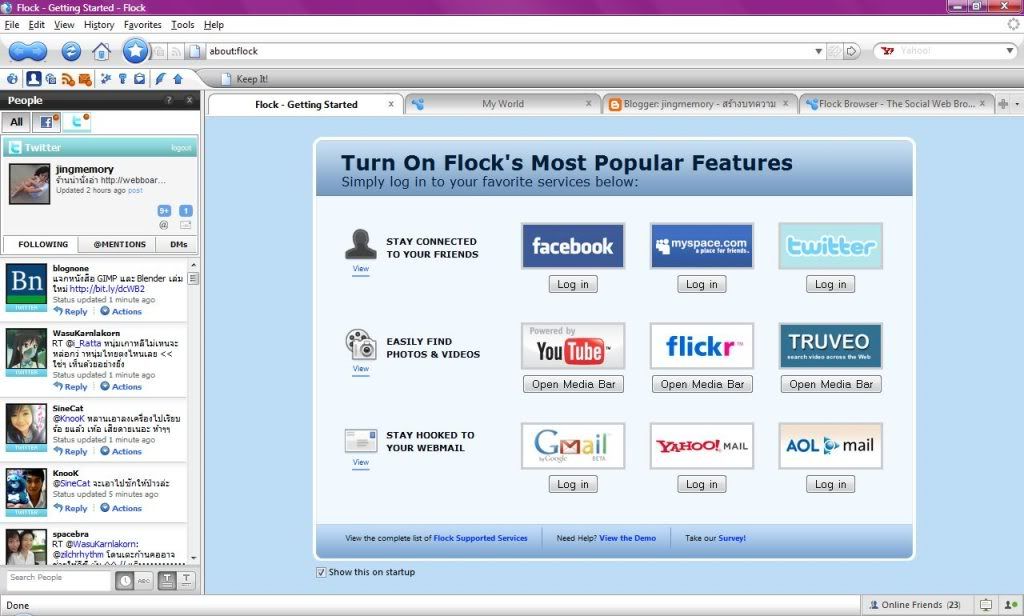Viewport: 1024px width, 616px height.
Task: Select the DMs tab in Twitter panel
Action: 178,244
